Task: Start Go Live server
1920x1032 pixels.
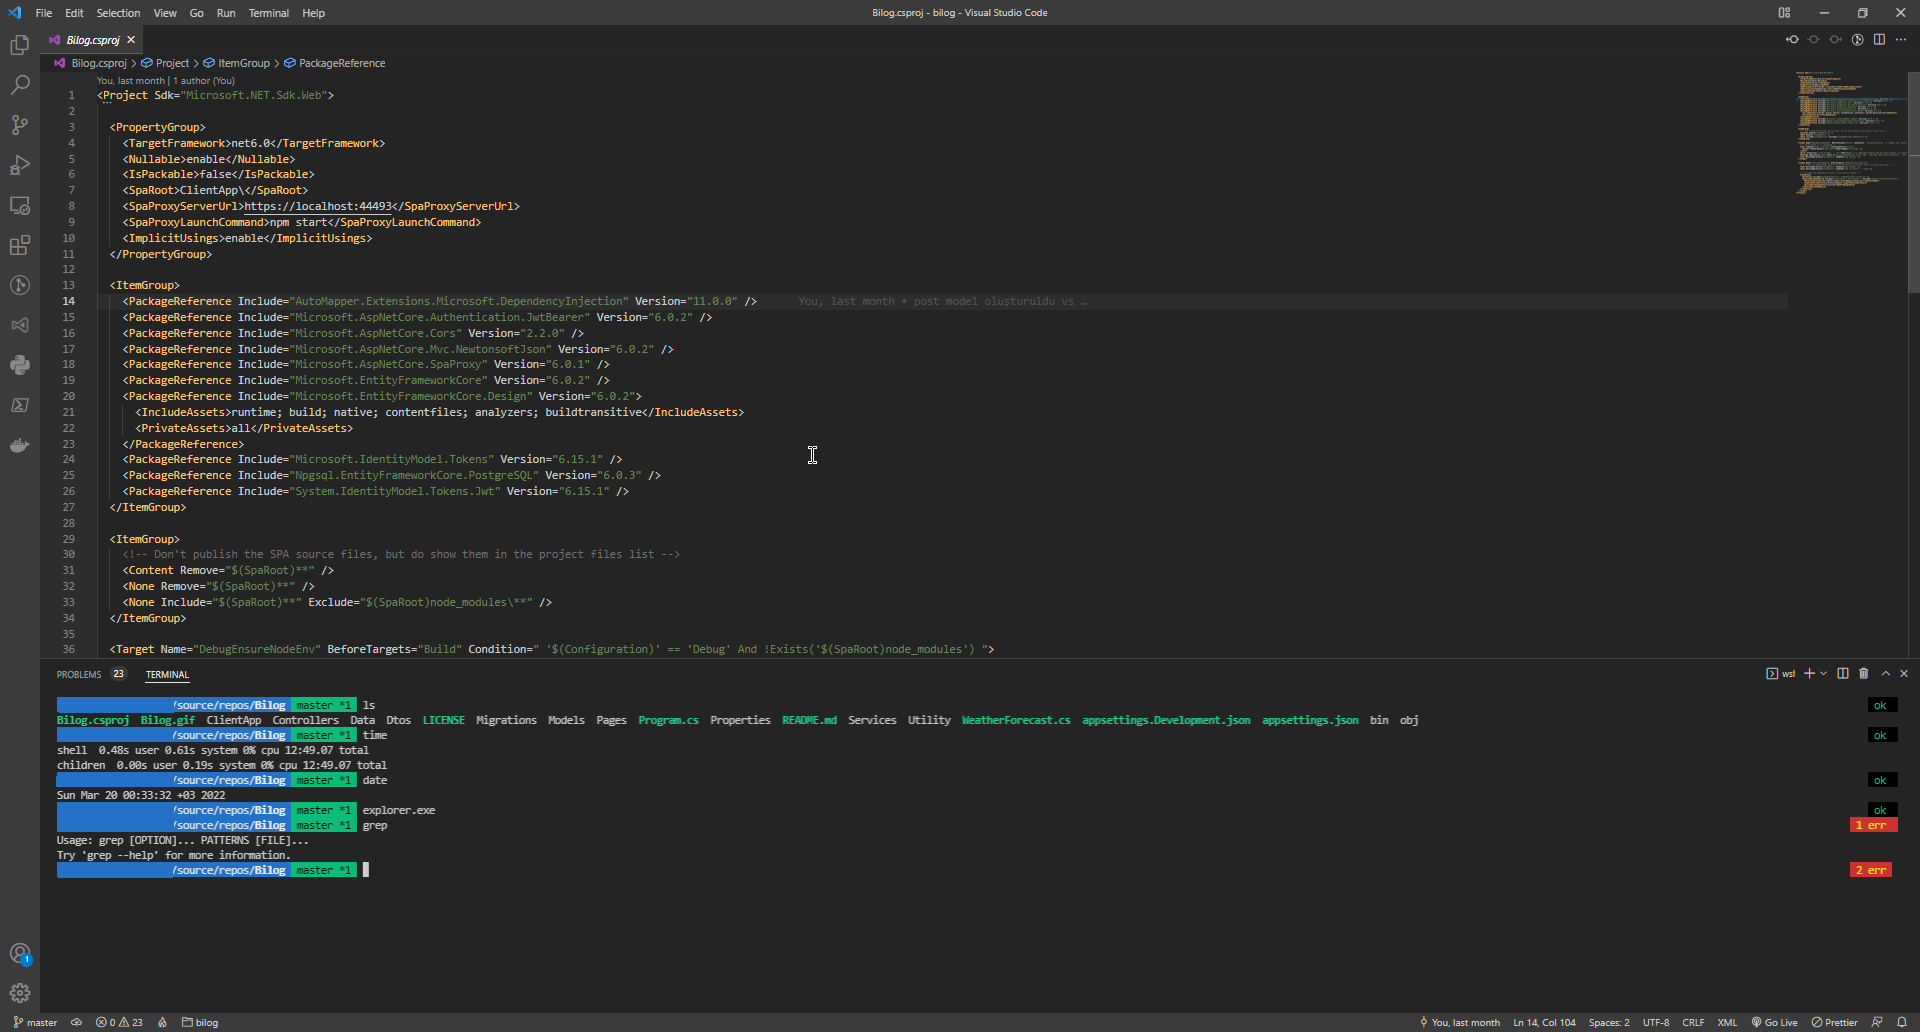Action: tap(1774, 1022)
